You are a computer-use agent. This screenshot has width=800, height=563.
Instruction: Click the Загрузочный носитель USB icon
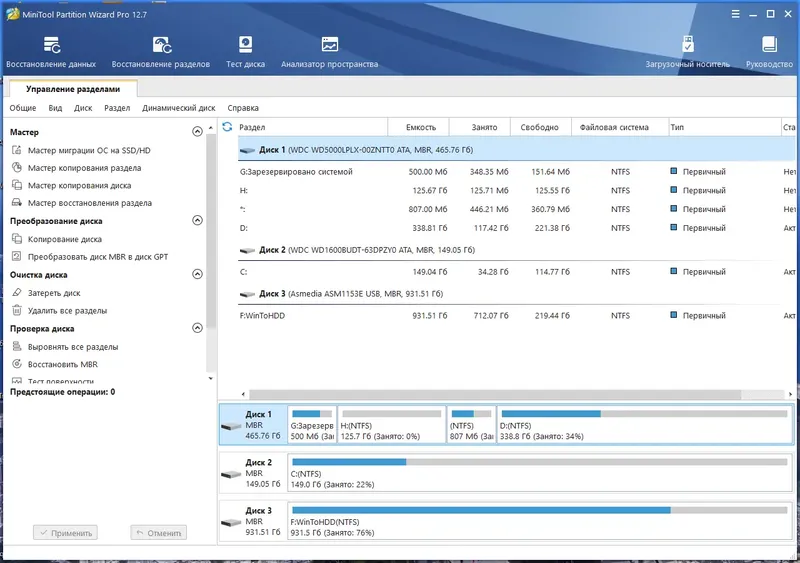688,45
